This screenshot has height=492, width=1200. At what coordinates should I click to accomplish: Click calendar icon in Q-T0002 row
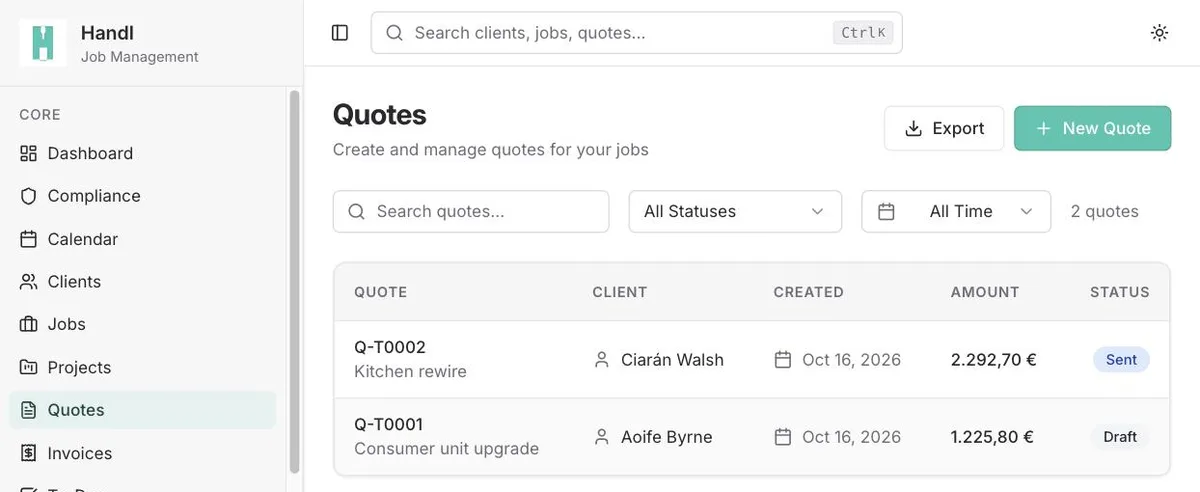(783, 359)
